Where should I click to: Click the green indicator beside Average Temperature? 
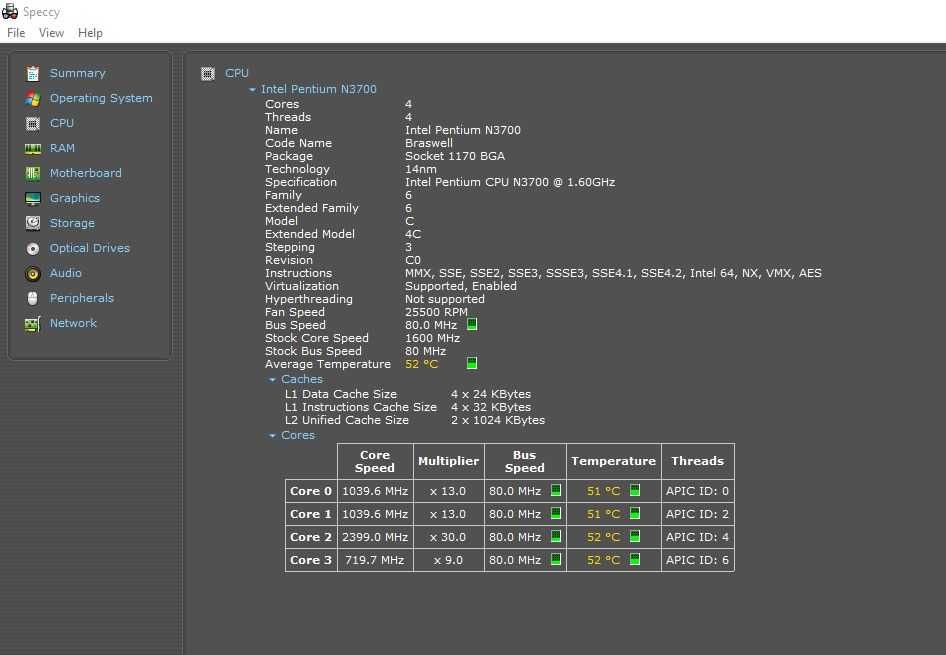click(472, 363)
